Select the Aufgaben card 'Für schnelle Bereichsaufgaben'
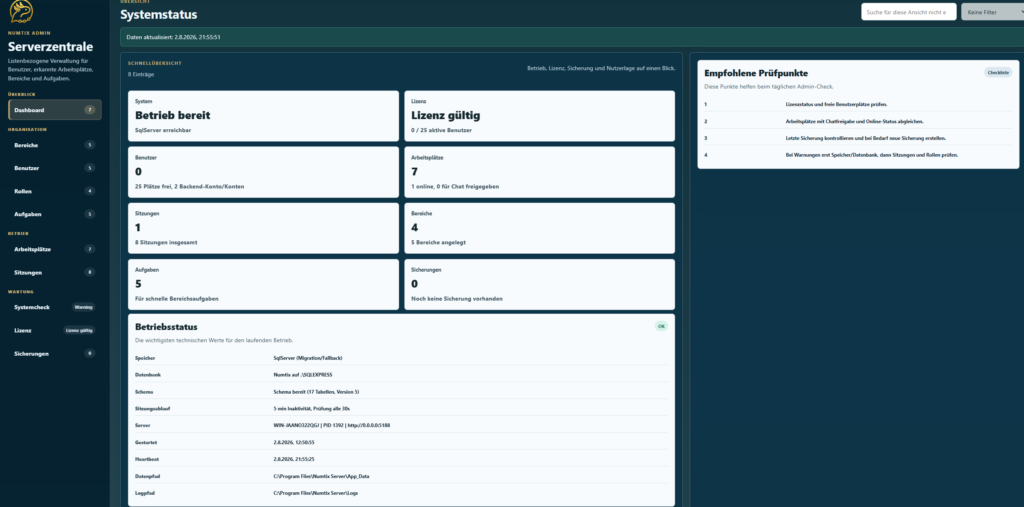1024x507 pixels. click(263, 284)
